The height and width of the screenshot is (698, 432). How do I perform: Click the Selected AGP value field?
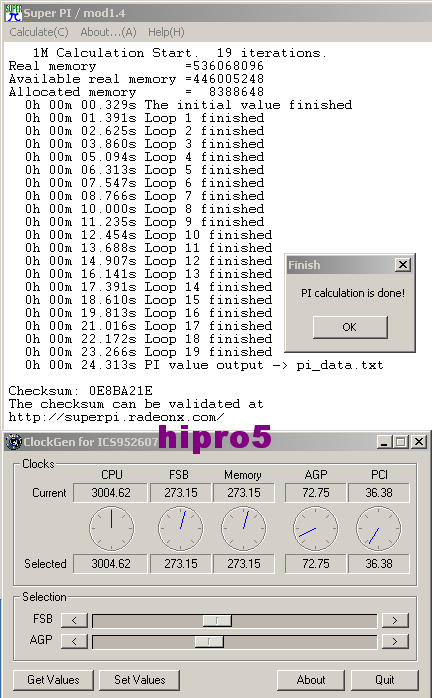click(315, 564)
